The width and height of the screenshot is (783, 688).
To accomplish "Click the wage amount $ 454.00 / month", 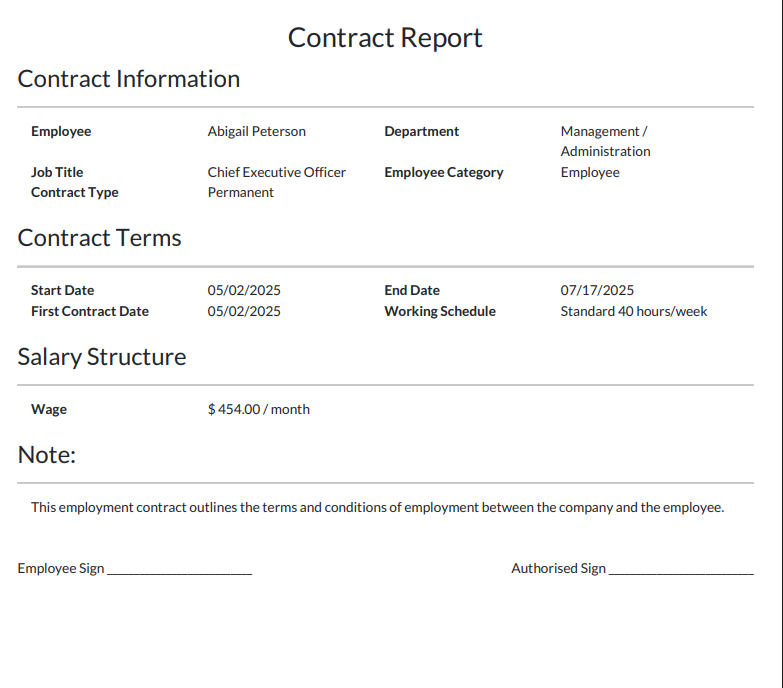I will point(259,409).
